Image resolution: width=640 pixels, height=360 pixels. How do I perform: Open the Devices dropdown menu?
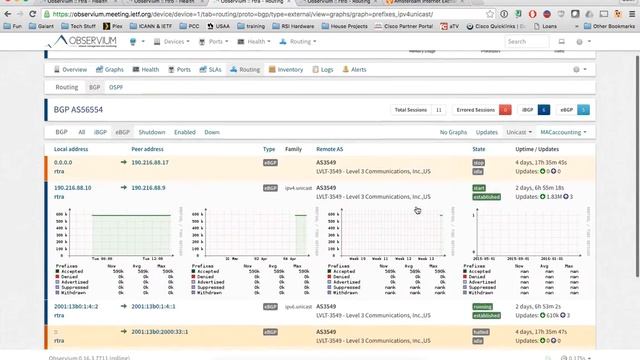click(171, 42)
